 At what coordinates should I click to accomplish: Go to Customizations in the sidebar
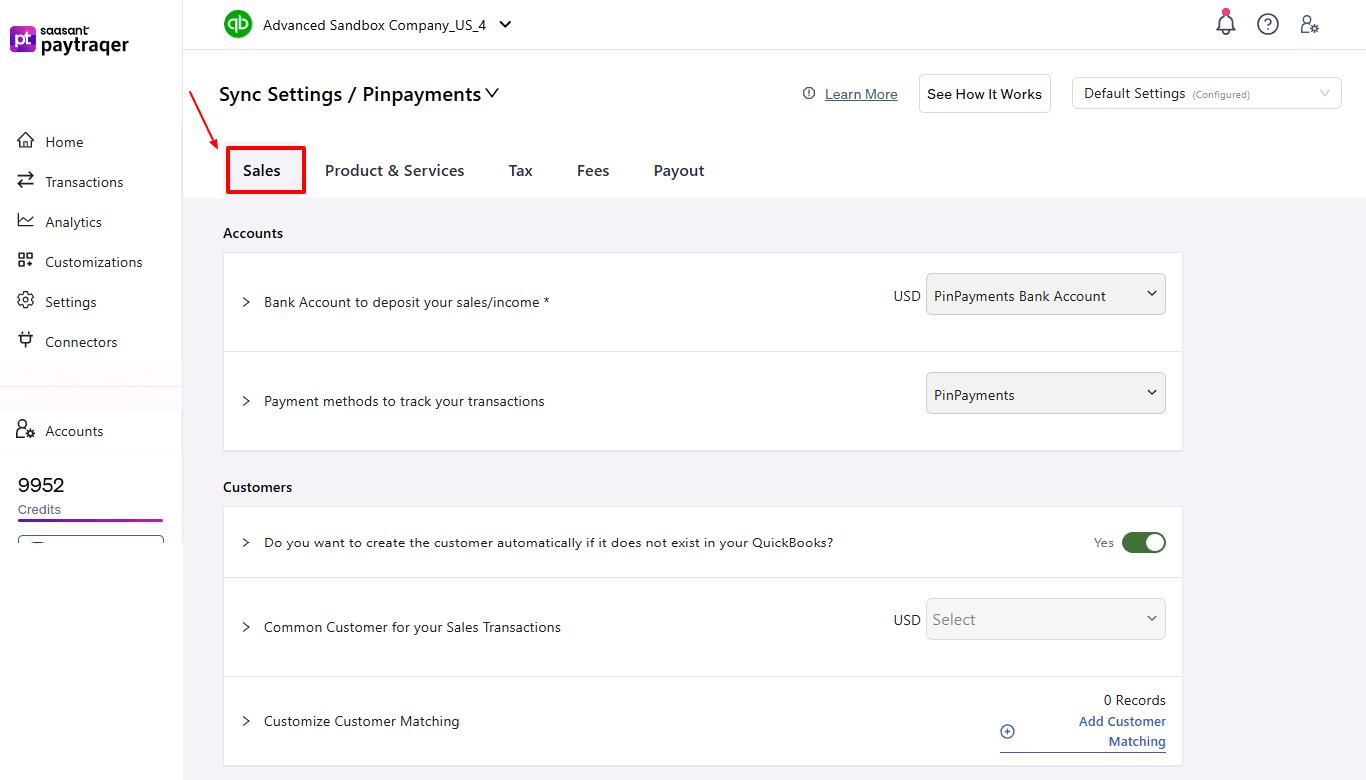click(93, 261)
